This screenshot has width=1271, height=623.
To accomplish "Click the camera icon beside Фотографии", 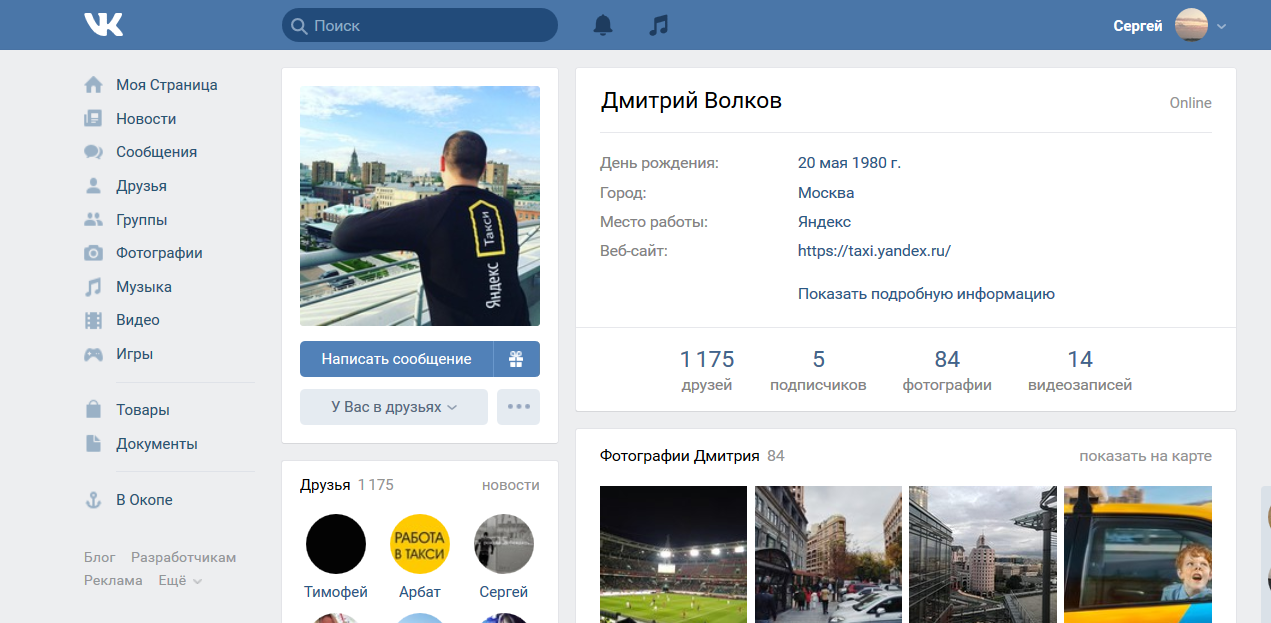I will (93, 253).
